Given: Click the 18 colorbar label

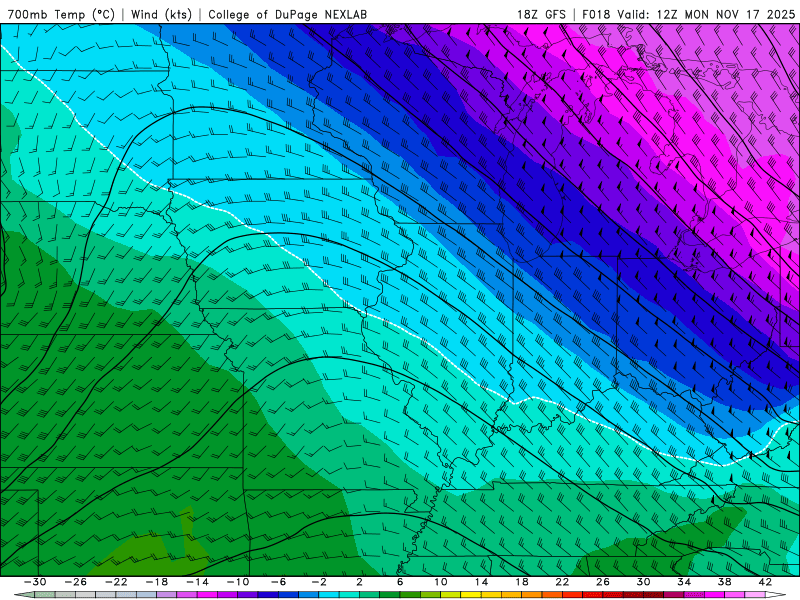Looking at the screenshot, I should click(521, 582).
